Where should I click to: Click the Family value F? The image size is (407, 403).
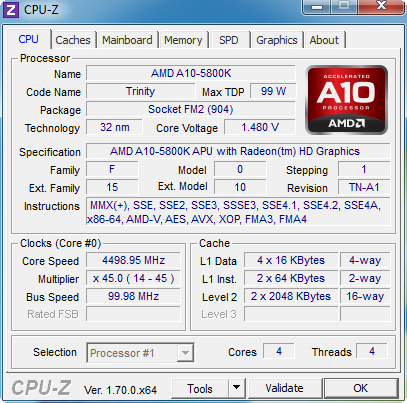click(112, 170)
